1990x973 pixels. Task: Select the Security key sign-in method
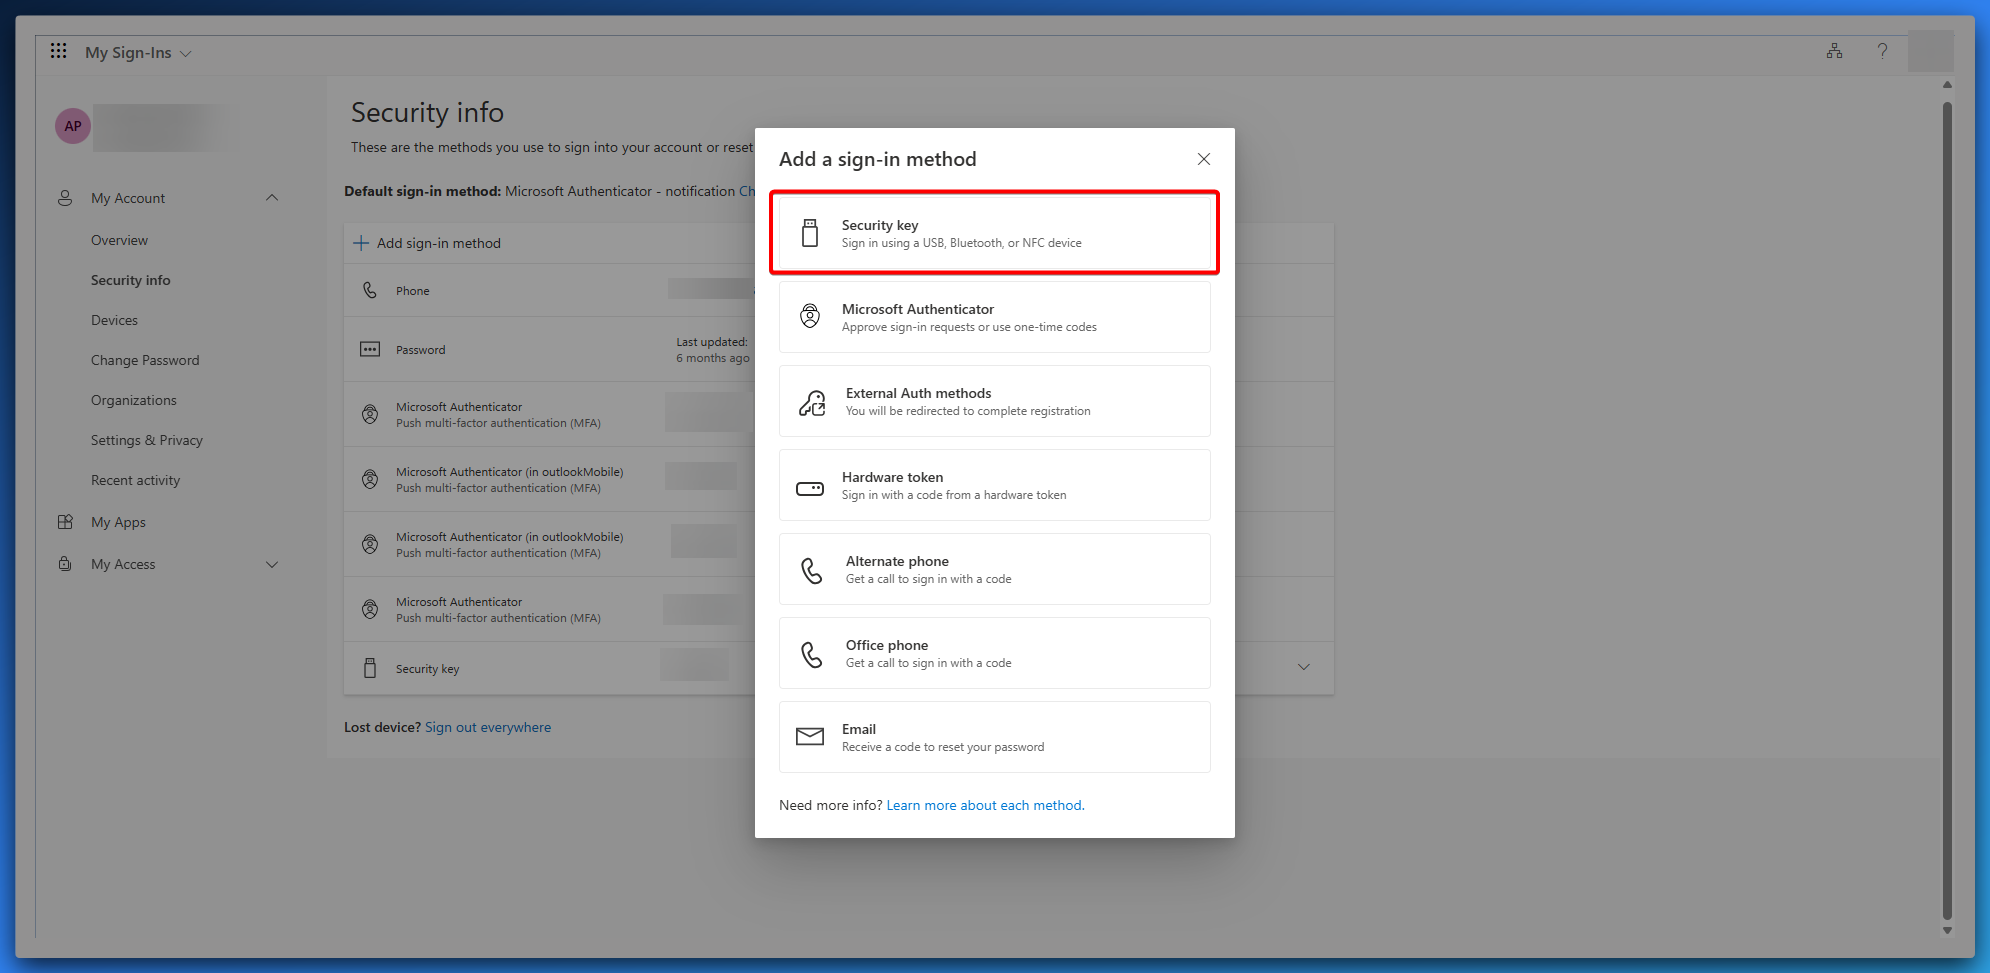point(994,233)
